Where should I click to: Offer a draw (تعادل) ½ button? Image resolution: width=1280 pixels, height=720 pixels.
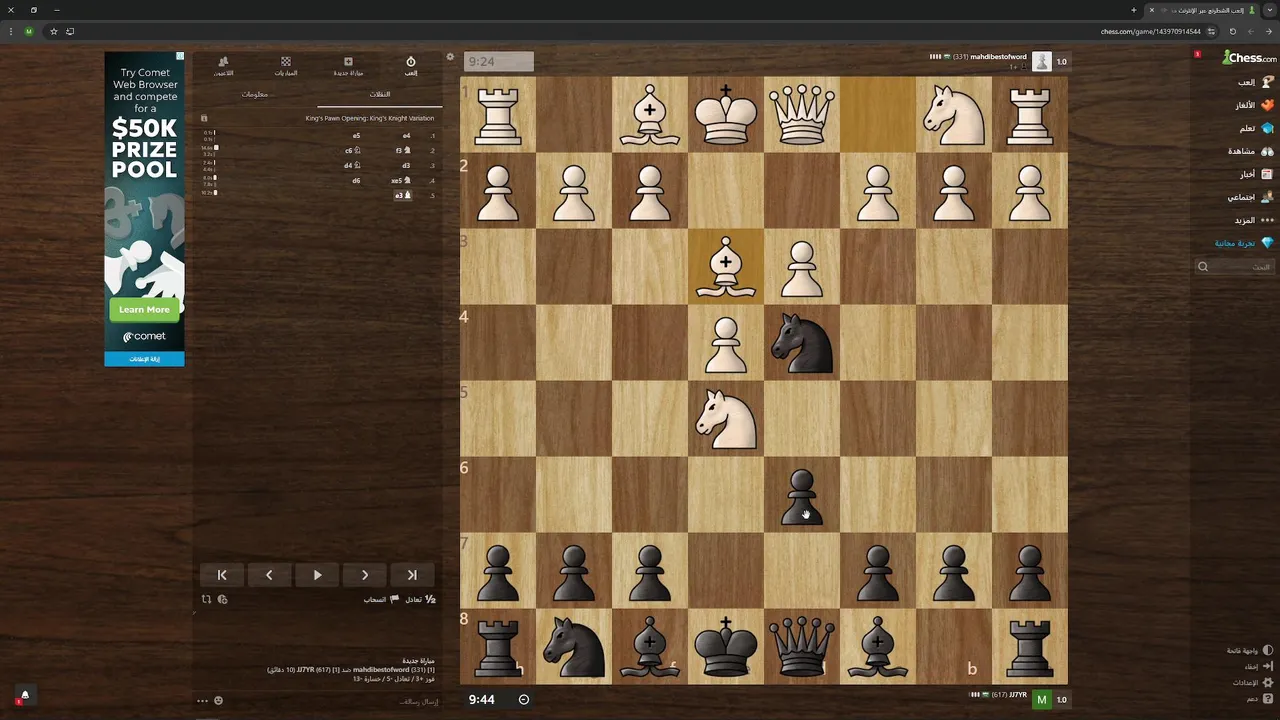(420, 599)
